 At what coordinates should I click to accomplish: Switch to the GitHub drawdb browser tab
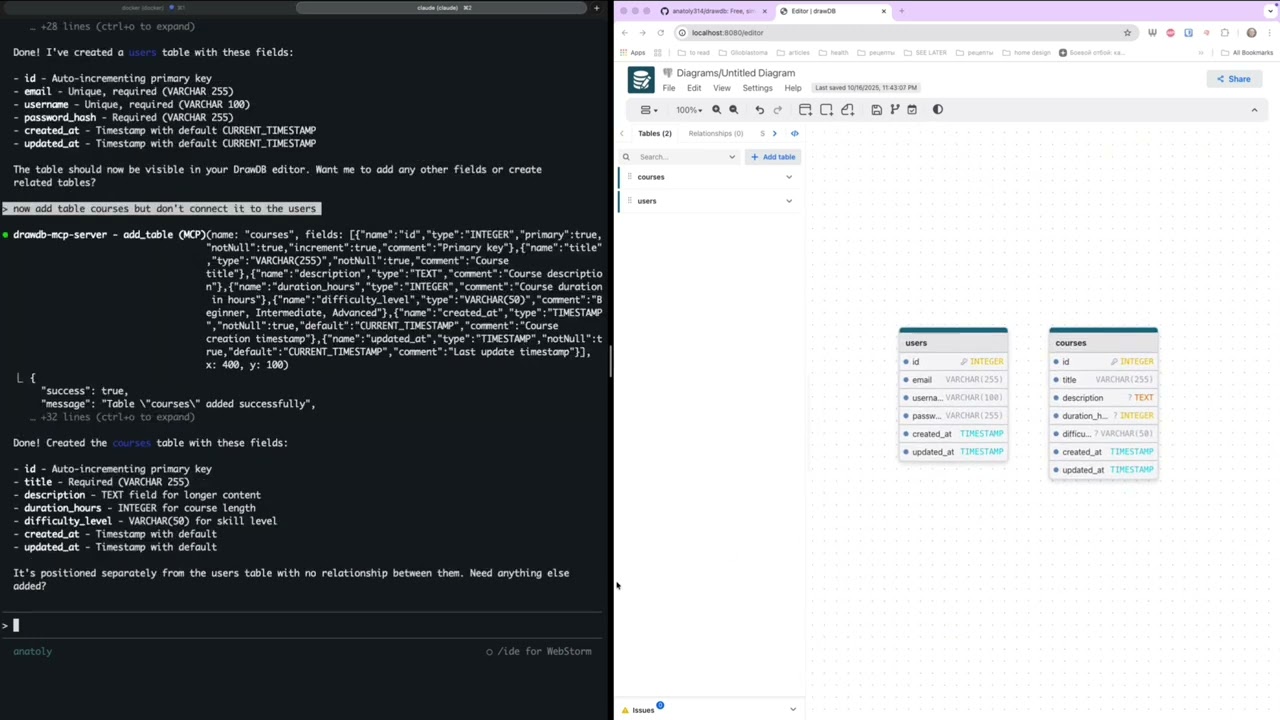(x=714, y=11)
